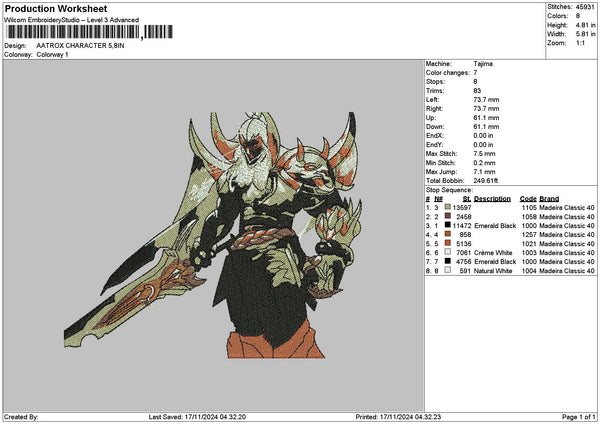Image resolution: width=600 pixels, height=424 pixels.
Task: Click the Stop Sequence heading
Action: coord(447,188)
